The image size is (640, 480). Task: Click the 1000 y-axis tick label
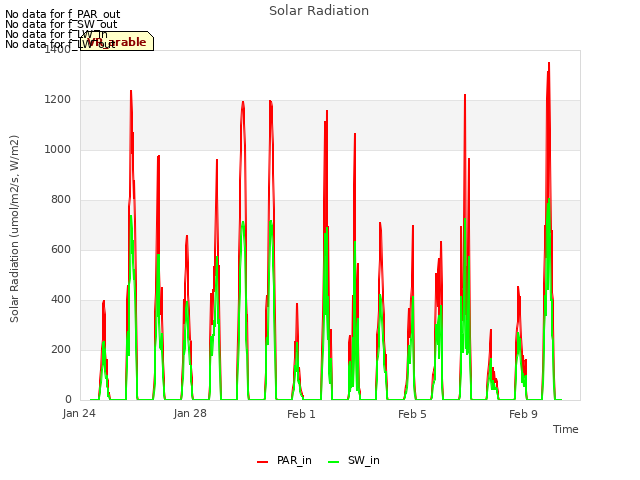click(58, 149)
